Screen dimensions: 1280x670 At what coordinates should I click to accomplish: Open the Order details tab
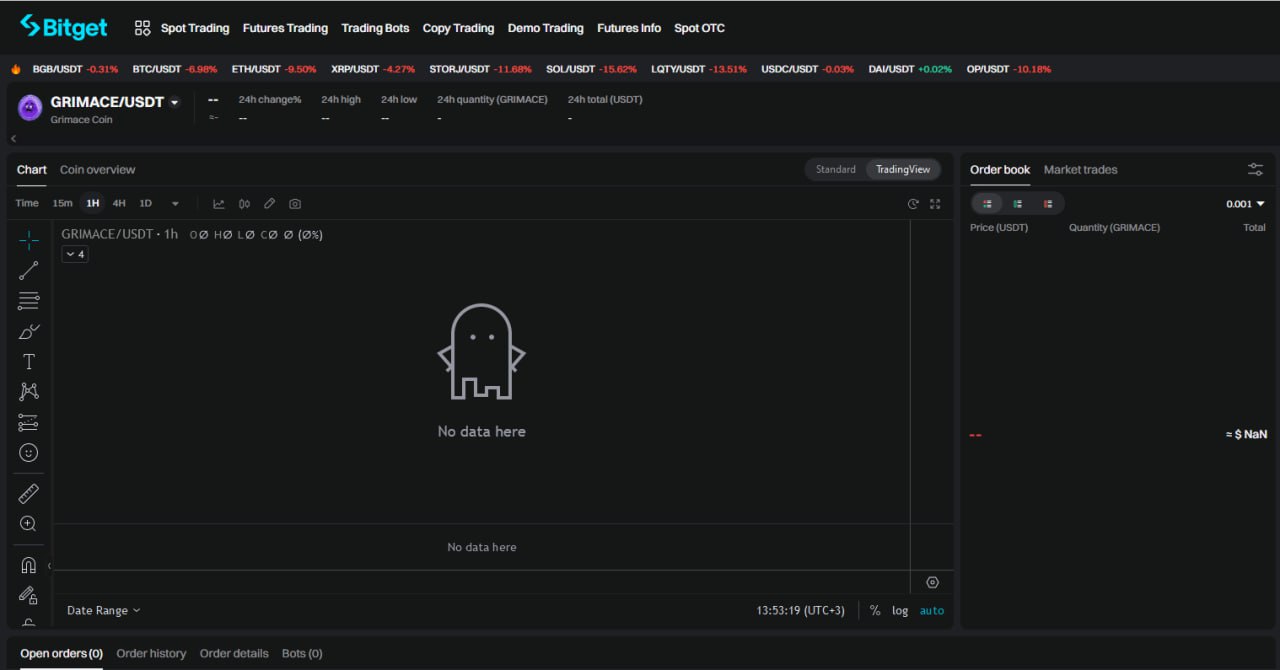pyautogui.click(x=234, y=653)
